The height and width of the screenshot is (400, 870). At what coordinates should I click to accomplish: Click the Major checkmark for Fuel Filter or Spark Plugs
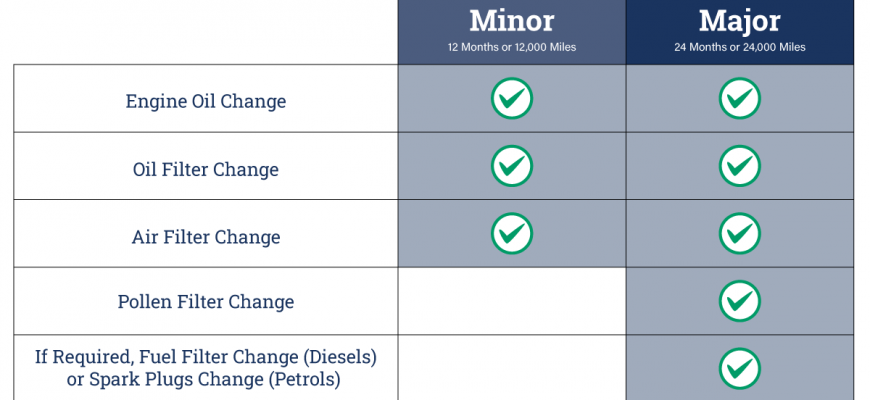tap(740, 369)
